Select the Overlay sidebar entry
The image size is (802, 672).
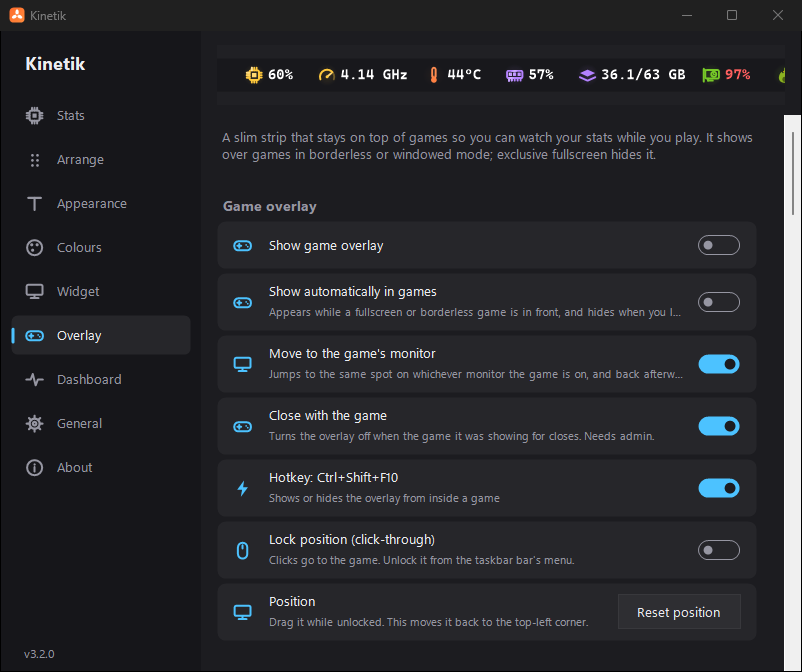tap(101, 335)
